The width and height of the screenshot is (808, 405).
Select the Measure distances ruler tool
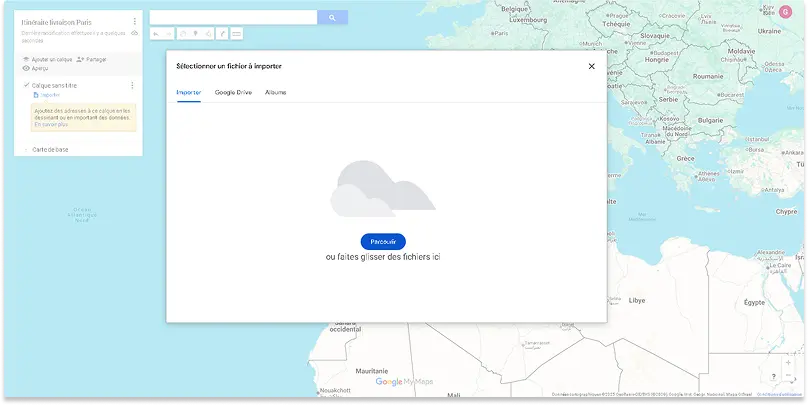coord(237,34)
